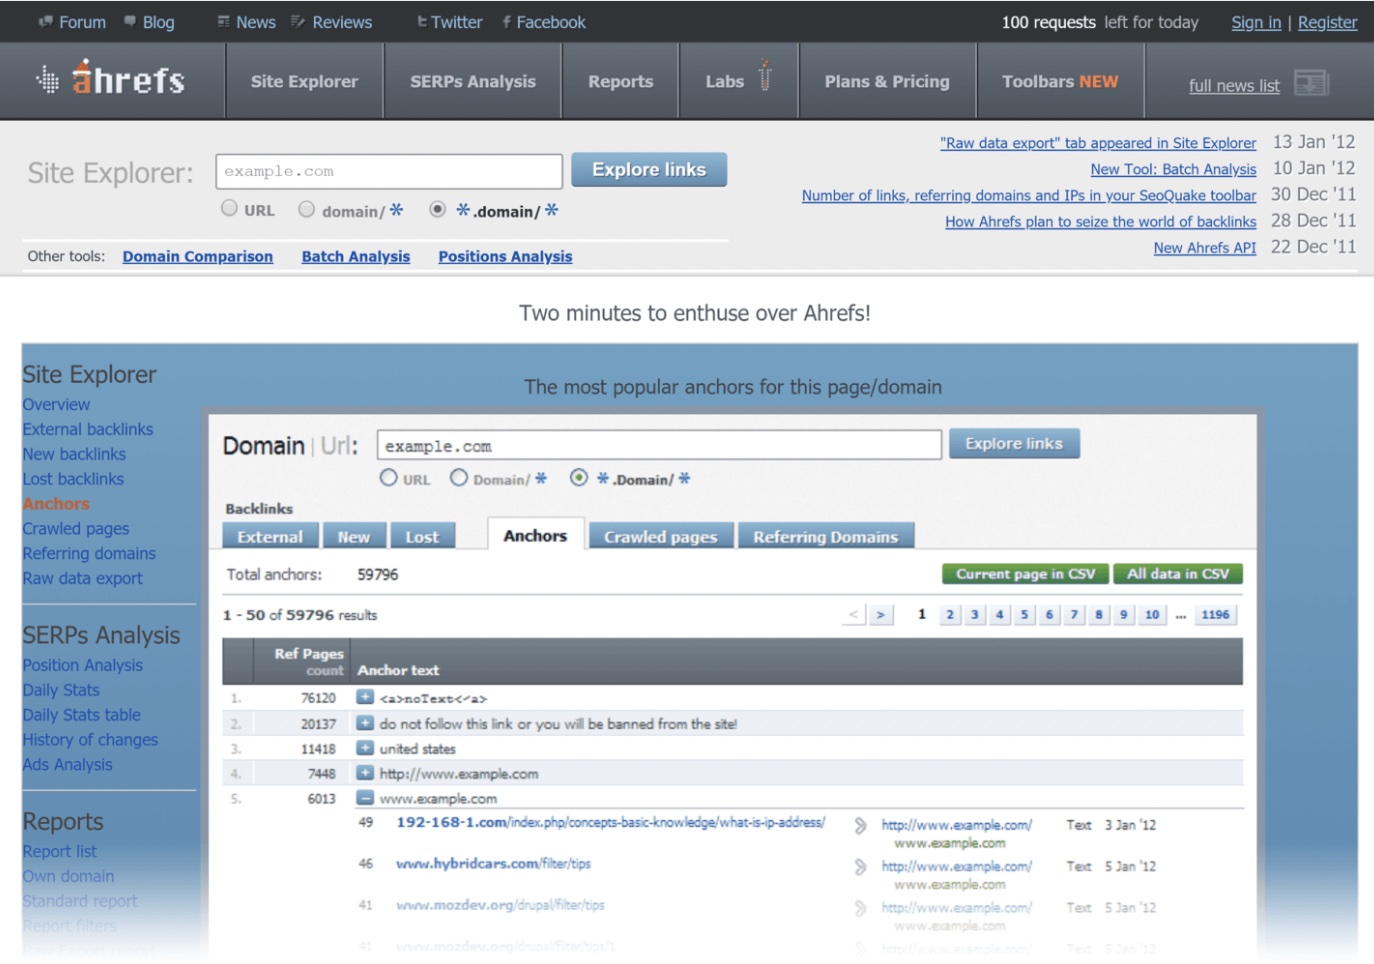This screenshot has width=1374, height=964.
Task: Open the full news list link
Action: pyautogui.click(x=1234, y=86)
